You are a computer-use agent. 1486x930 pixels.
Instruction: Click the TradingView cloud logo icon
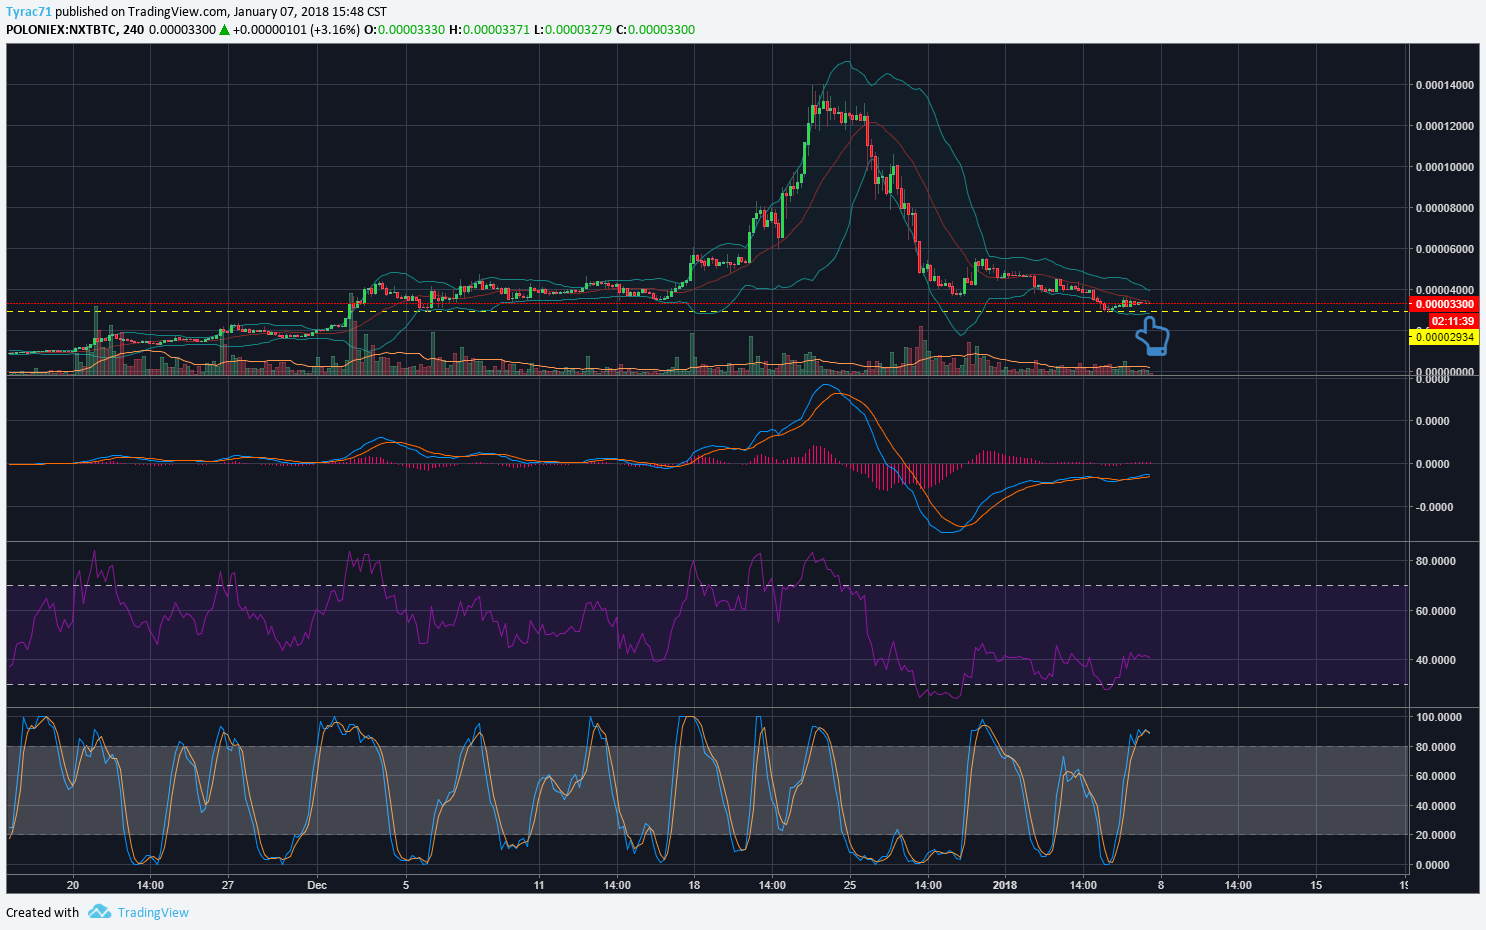[99, 911]
